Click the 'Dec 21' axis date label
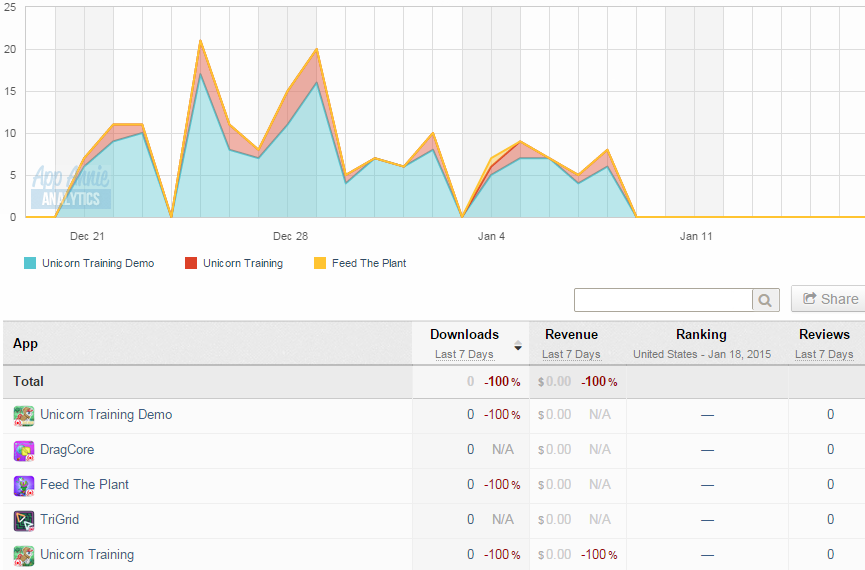865x570 pixels. tap(87, 236)
